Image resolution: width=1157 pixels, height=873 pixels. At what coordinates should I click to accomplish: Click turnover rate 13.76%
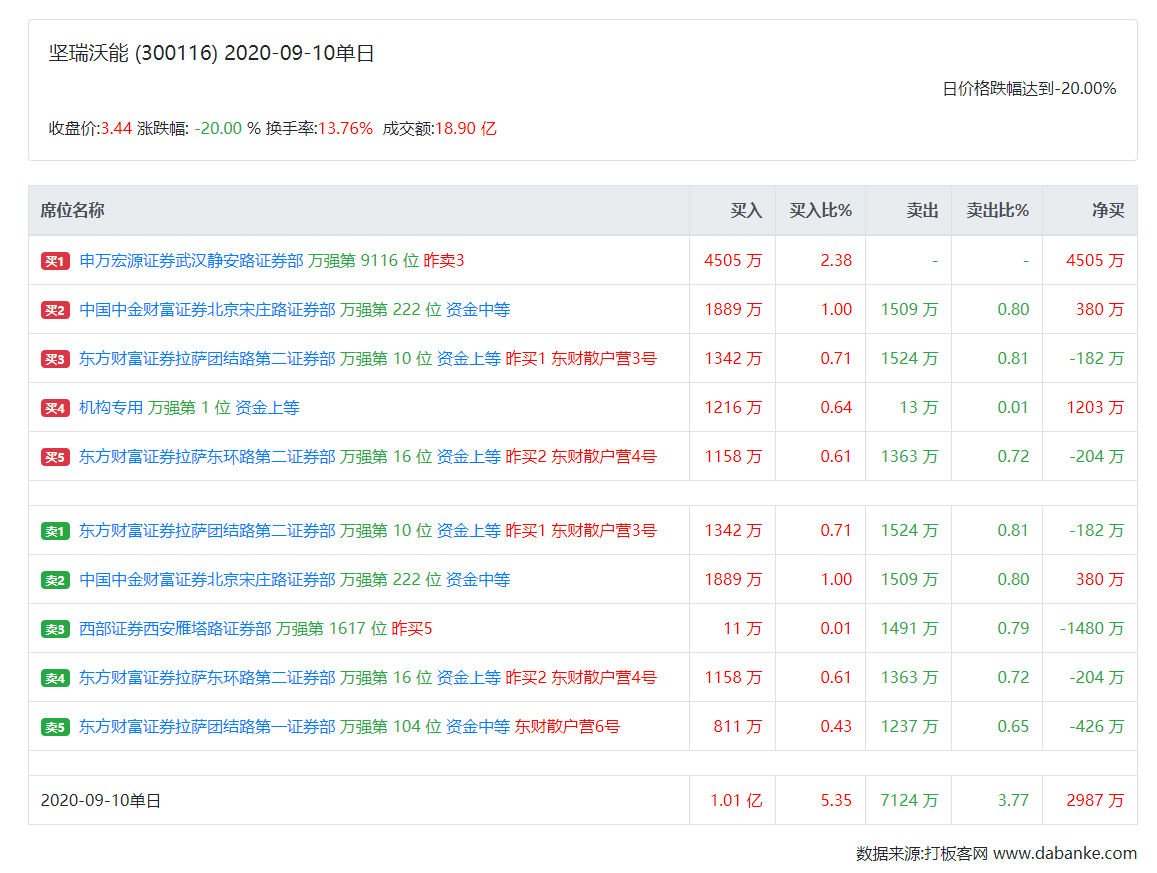point(345,128)
